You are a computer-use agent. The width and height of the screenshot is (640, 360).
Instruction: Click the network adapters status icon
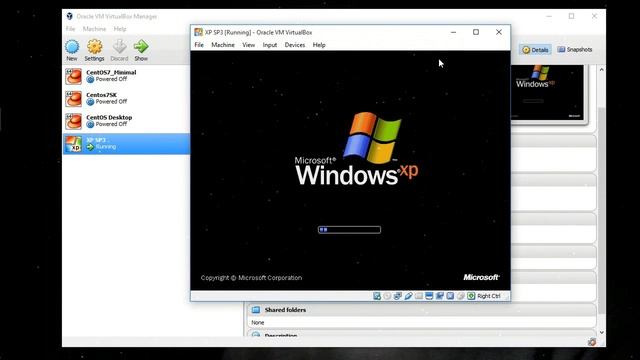tap(398, 296)
